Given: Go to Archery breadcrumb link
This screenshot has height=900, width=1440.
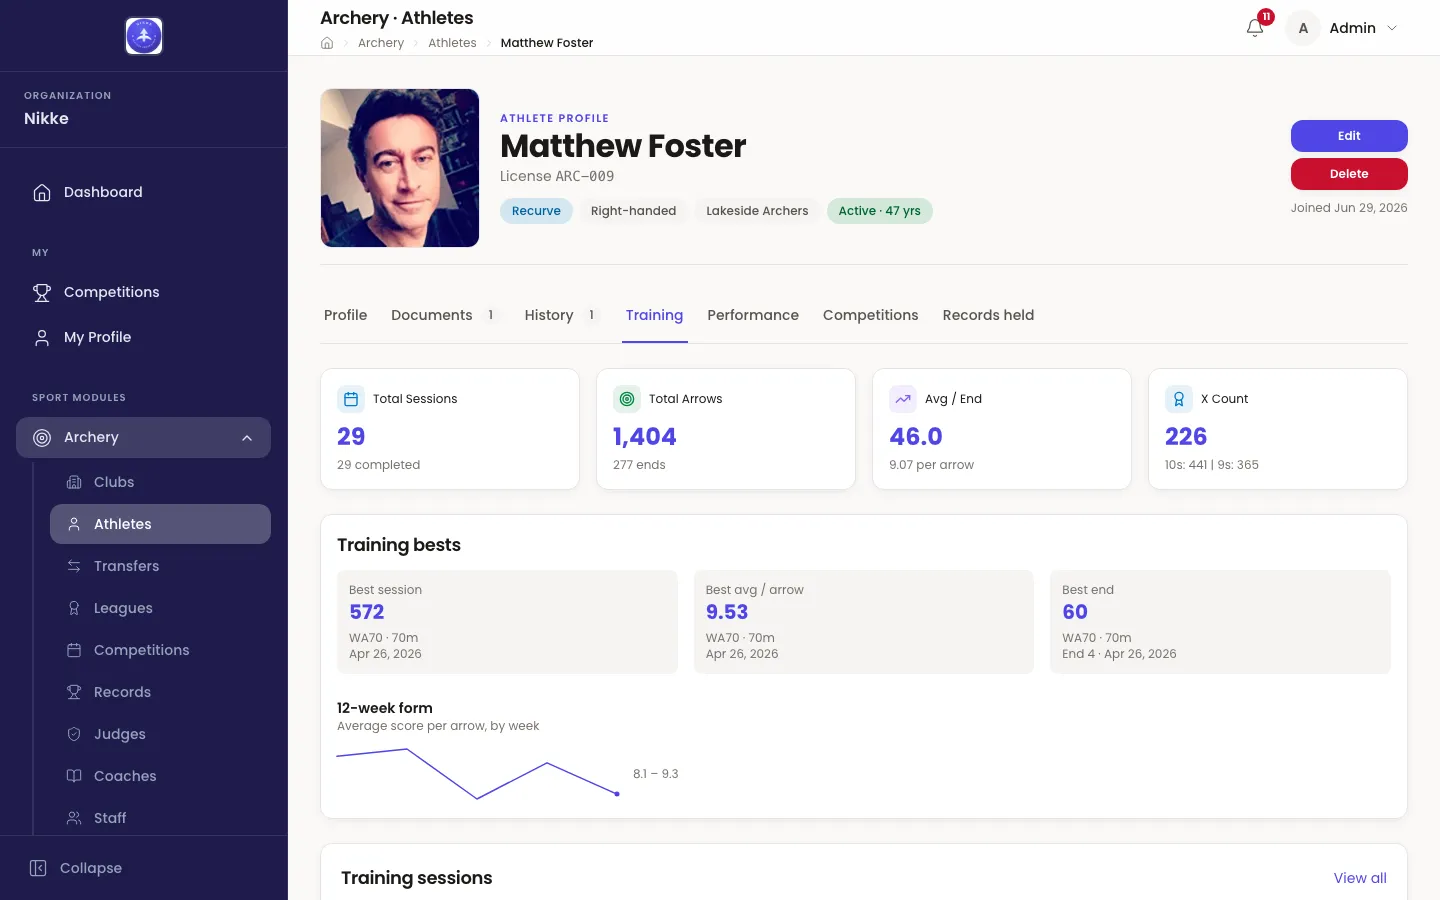Looking at the screenshot, I should coord(381,43).
